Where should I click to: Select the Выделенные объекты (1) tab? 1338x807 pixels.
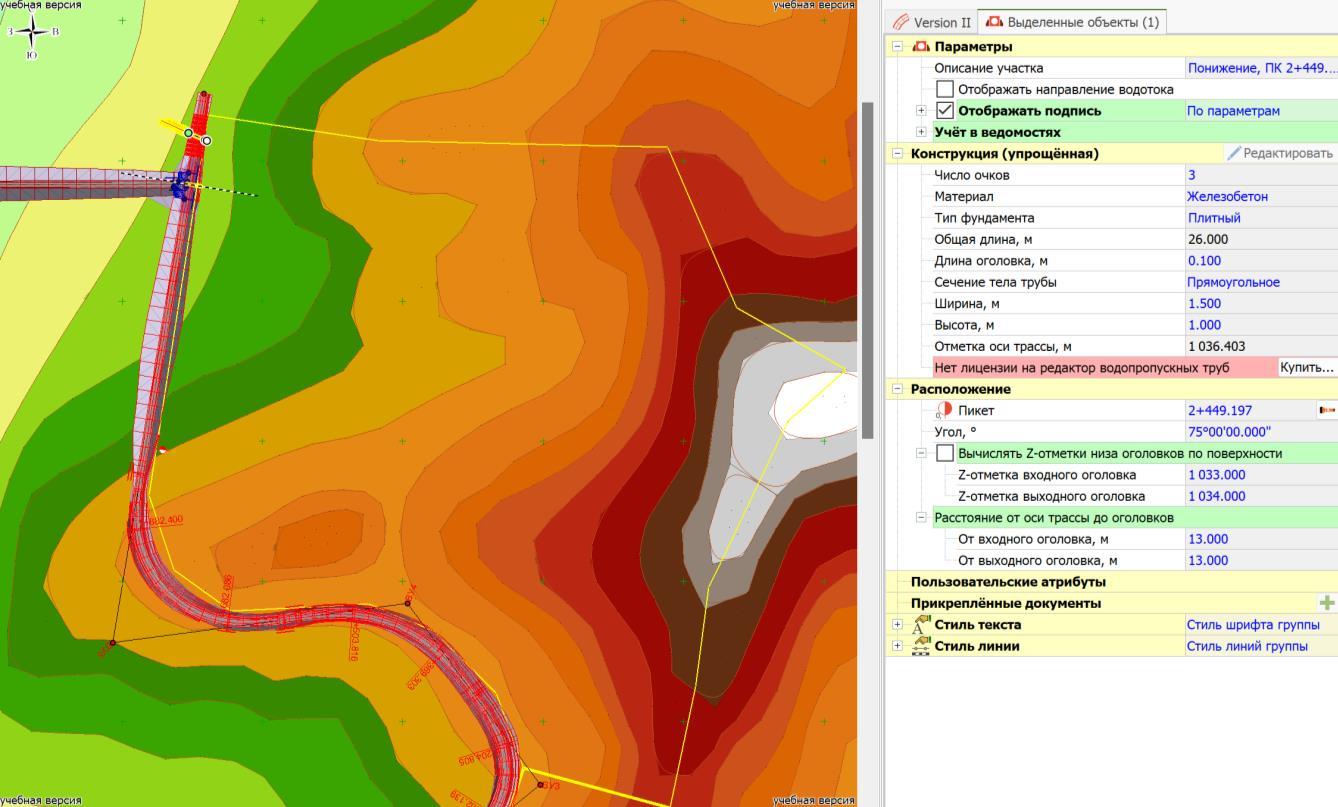(1072, 22)
